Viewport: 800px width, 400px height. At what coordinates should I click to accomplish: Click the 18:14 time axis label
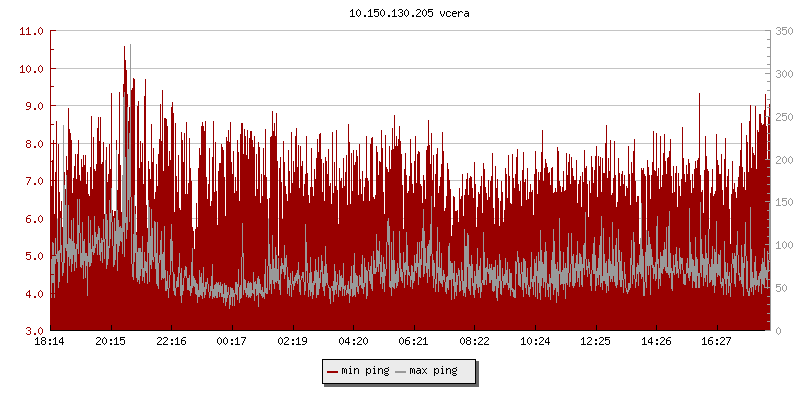pyautogui.click(x=50, y=341)
